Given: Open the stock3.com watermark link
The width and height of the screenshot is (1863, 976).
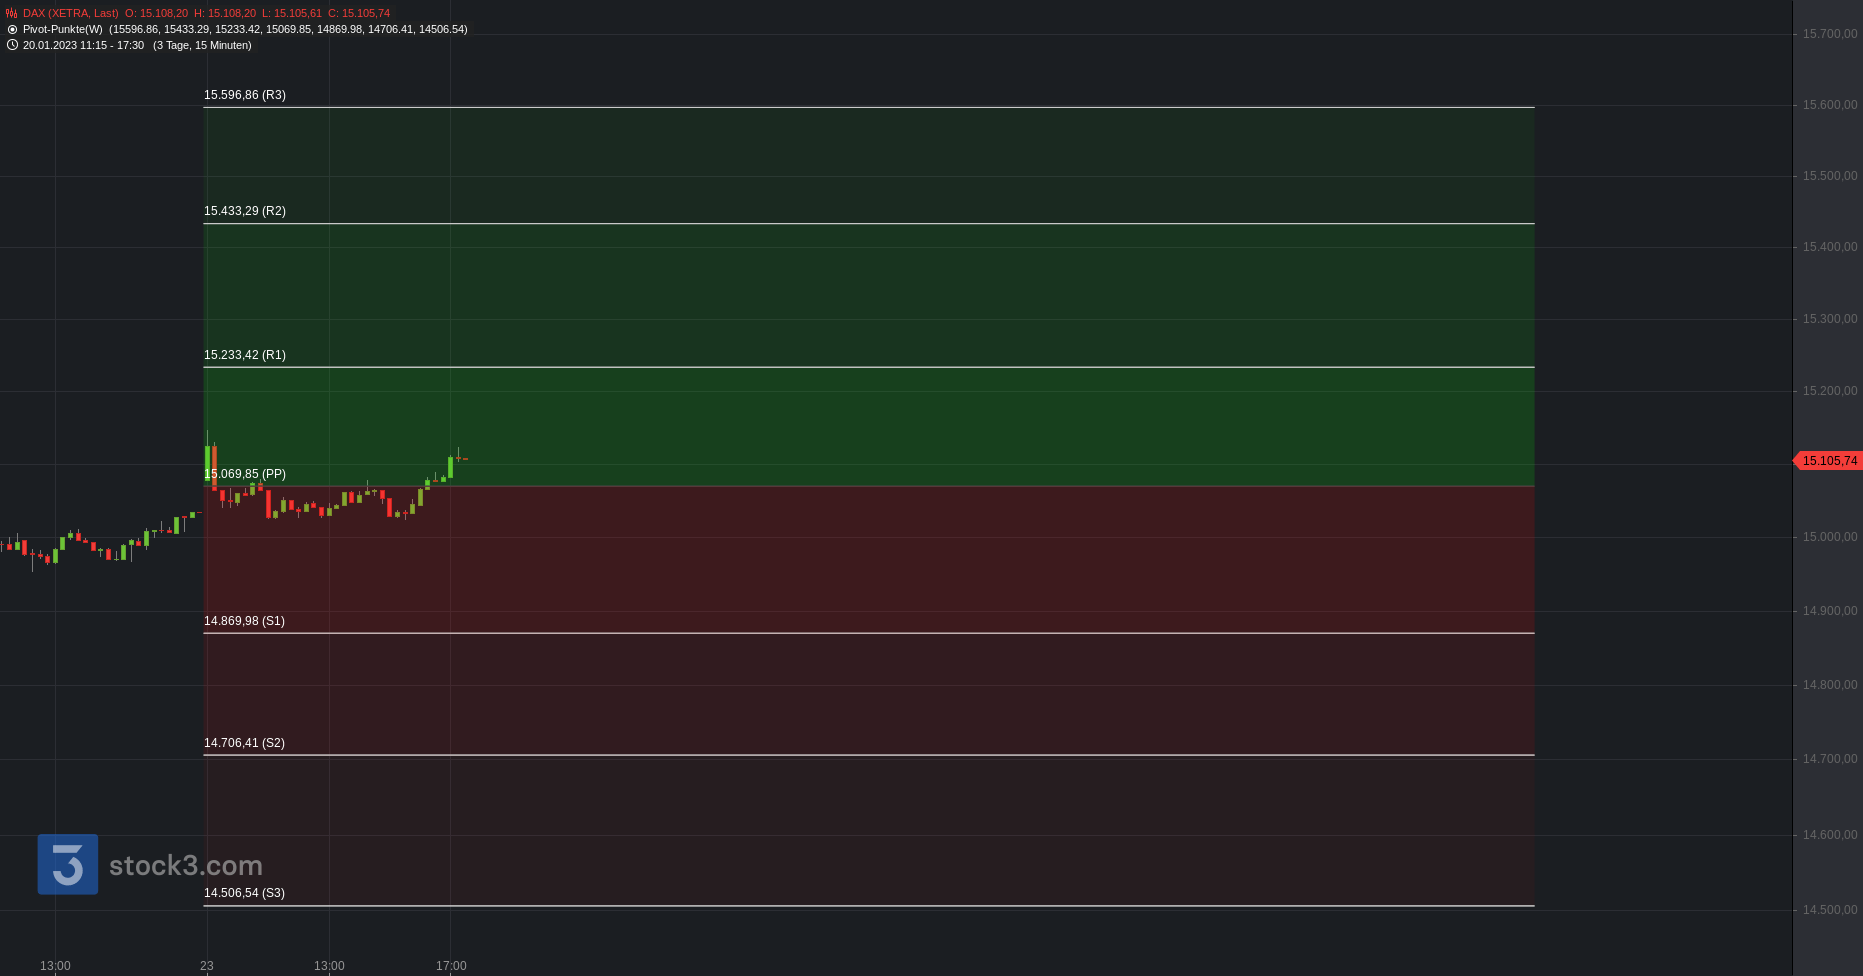Looking at the screenshot, I should point(185,866).
